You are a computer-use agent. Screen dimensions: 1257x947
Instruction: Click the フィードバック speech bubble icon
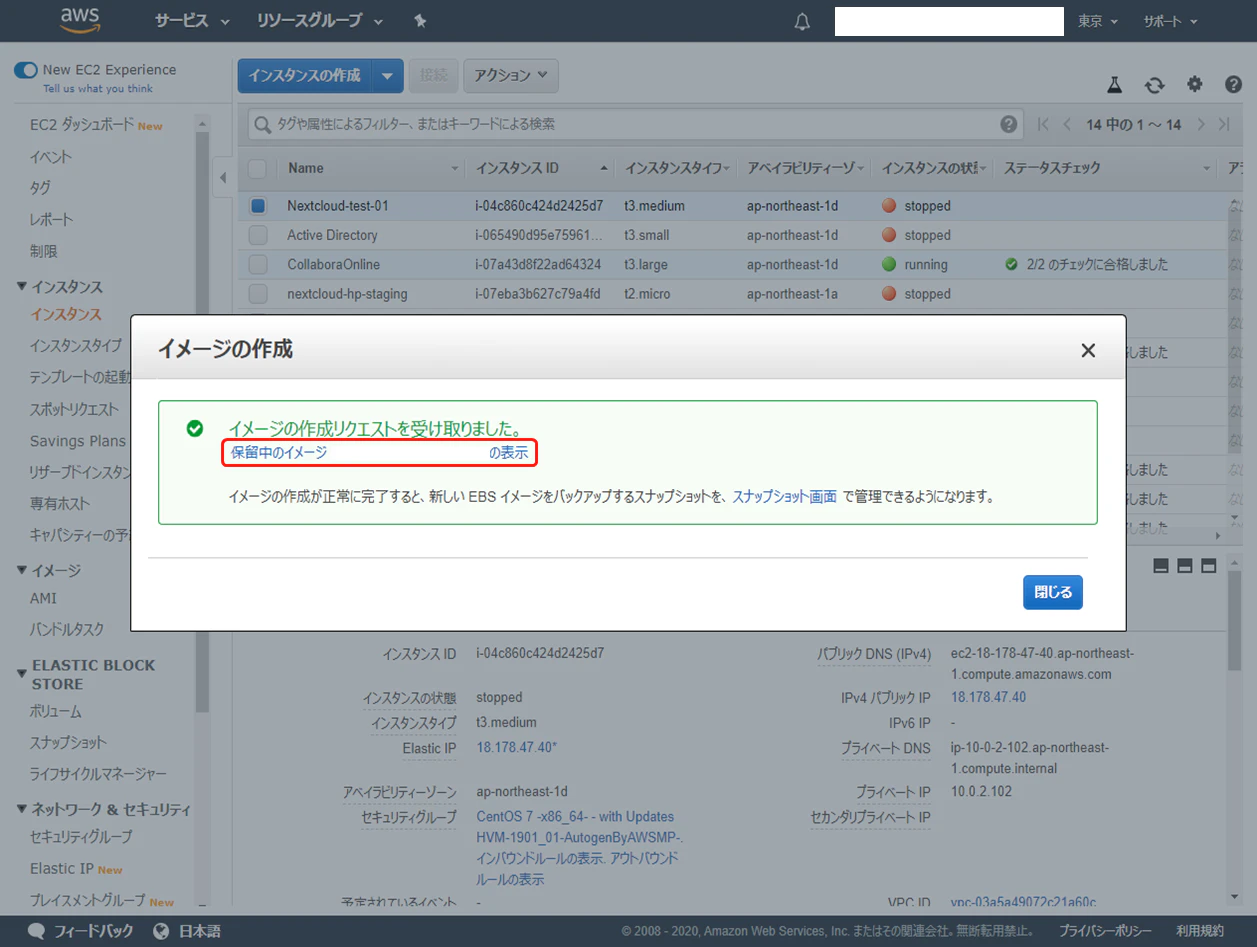[x=36, y=931]
